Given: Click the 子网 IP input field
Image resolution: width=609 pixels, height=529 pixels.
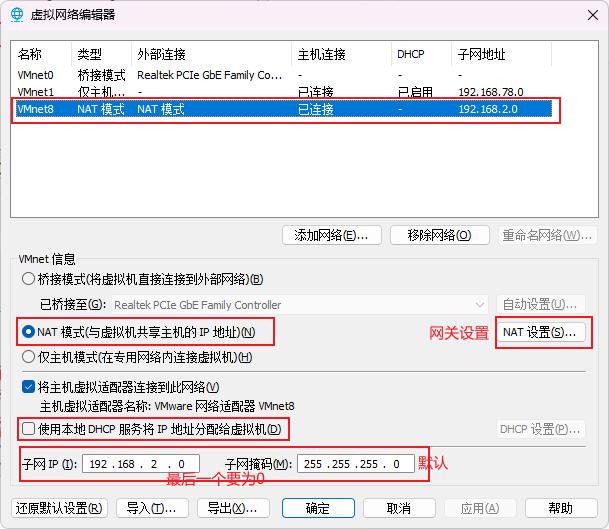Looking at the screenshot, I should 140,464.
